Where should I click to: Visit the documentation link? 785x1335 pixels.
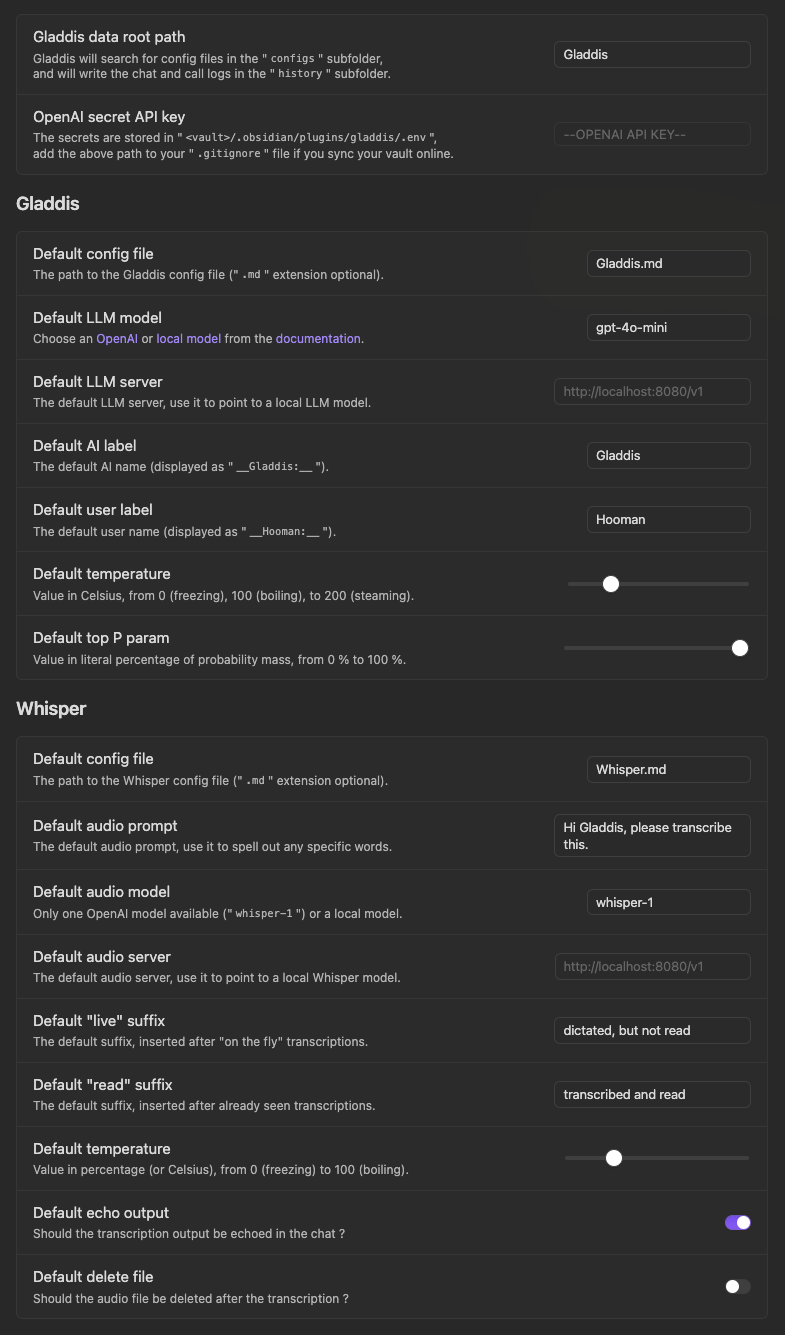pos(319,339)
